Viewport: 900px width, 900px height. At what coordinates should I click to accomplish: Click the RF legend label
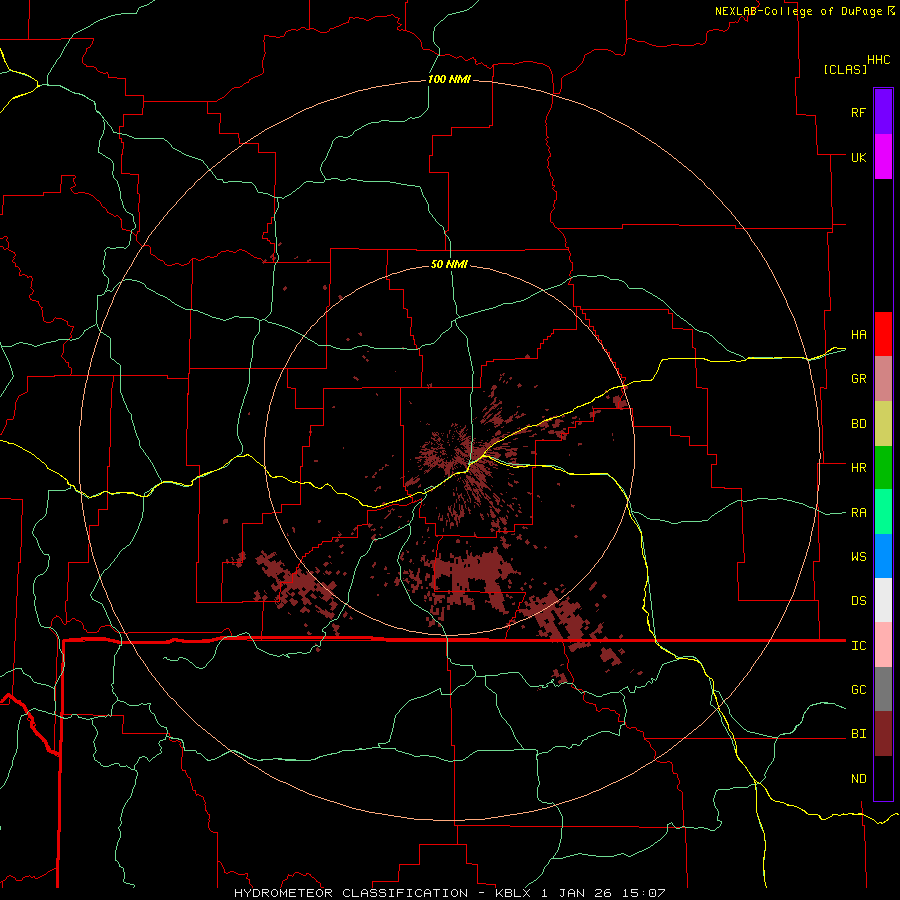pos(858,113)
